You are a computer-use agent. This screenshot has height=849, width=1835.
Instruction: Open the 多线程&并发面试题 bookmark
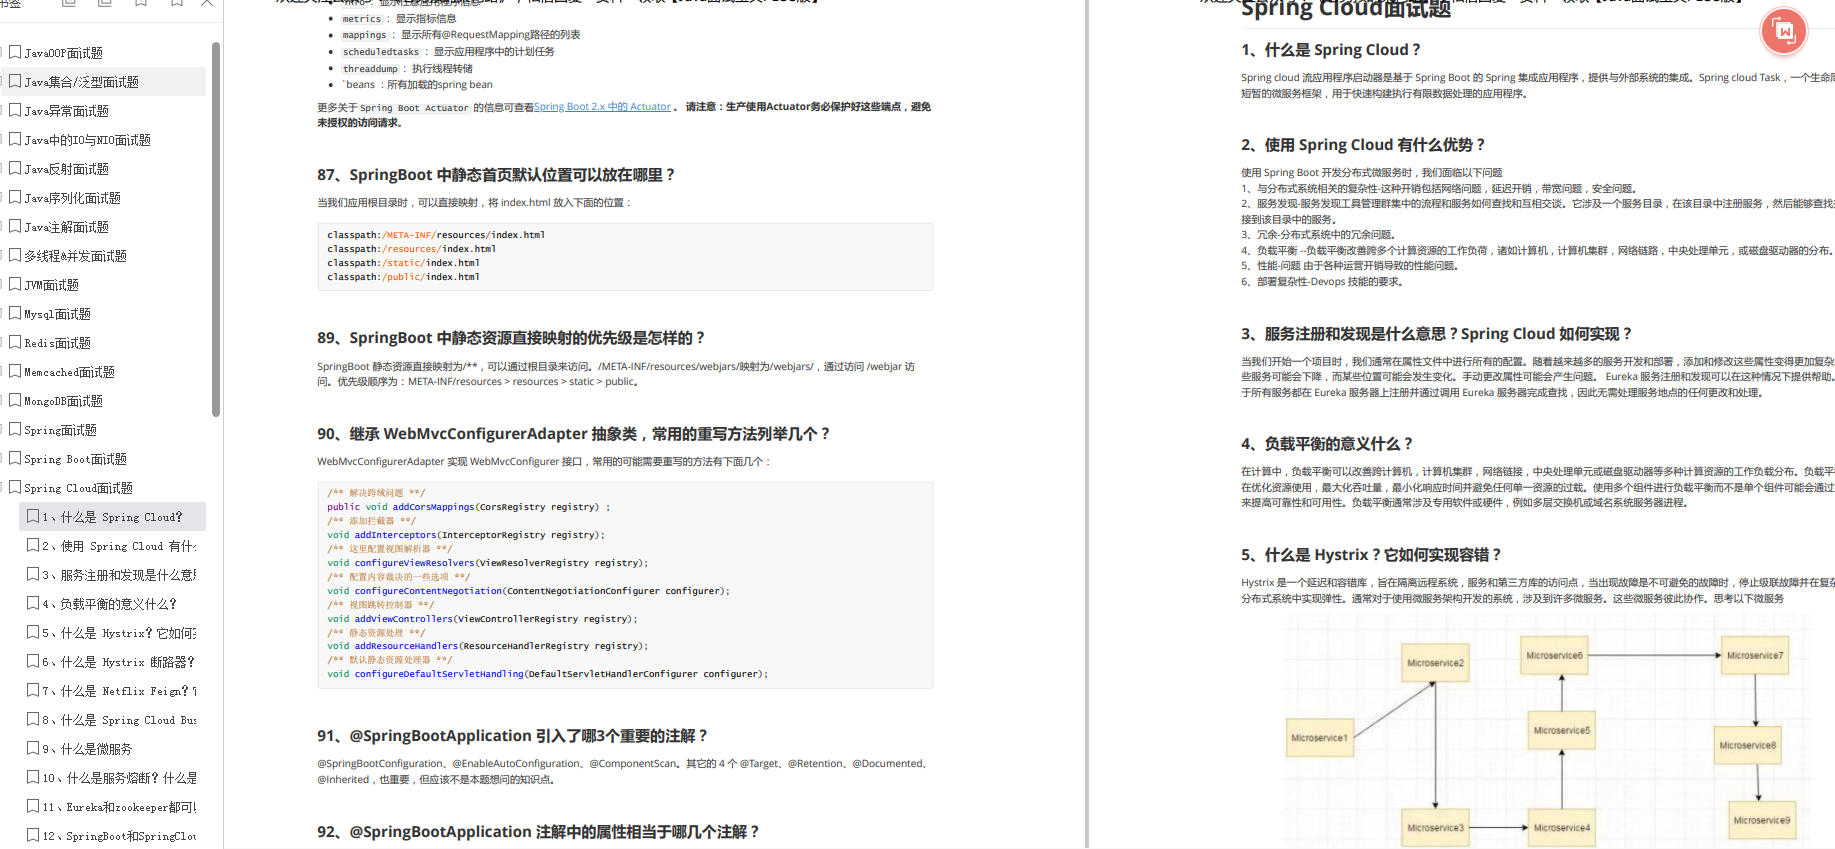tap(75, 256)
